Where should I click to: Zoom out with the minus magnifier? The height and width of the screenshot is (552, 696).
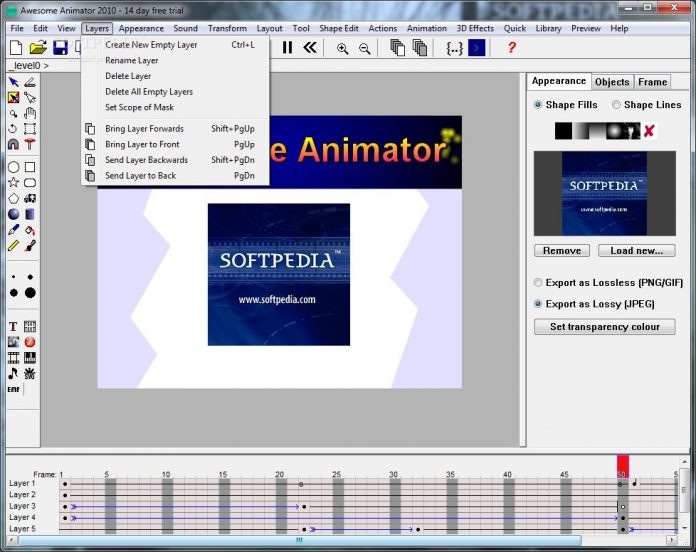(364, 48)
